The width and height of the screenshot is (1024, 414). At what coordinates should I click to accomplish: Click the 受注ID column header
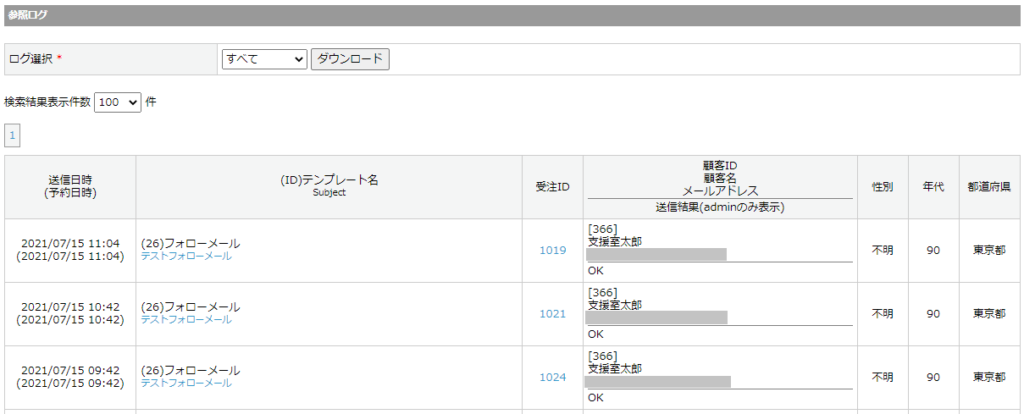point(552,187)
